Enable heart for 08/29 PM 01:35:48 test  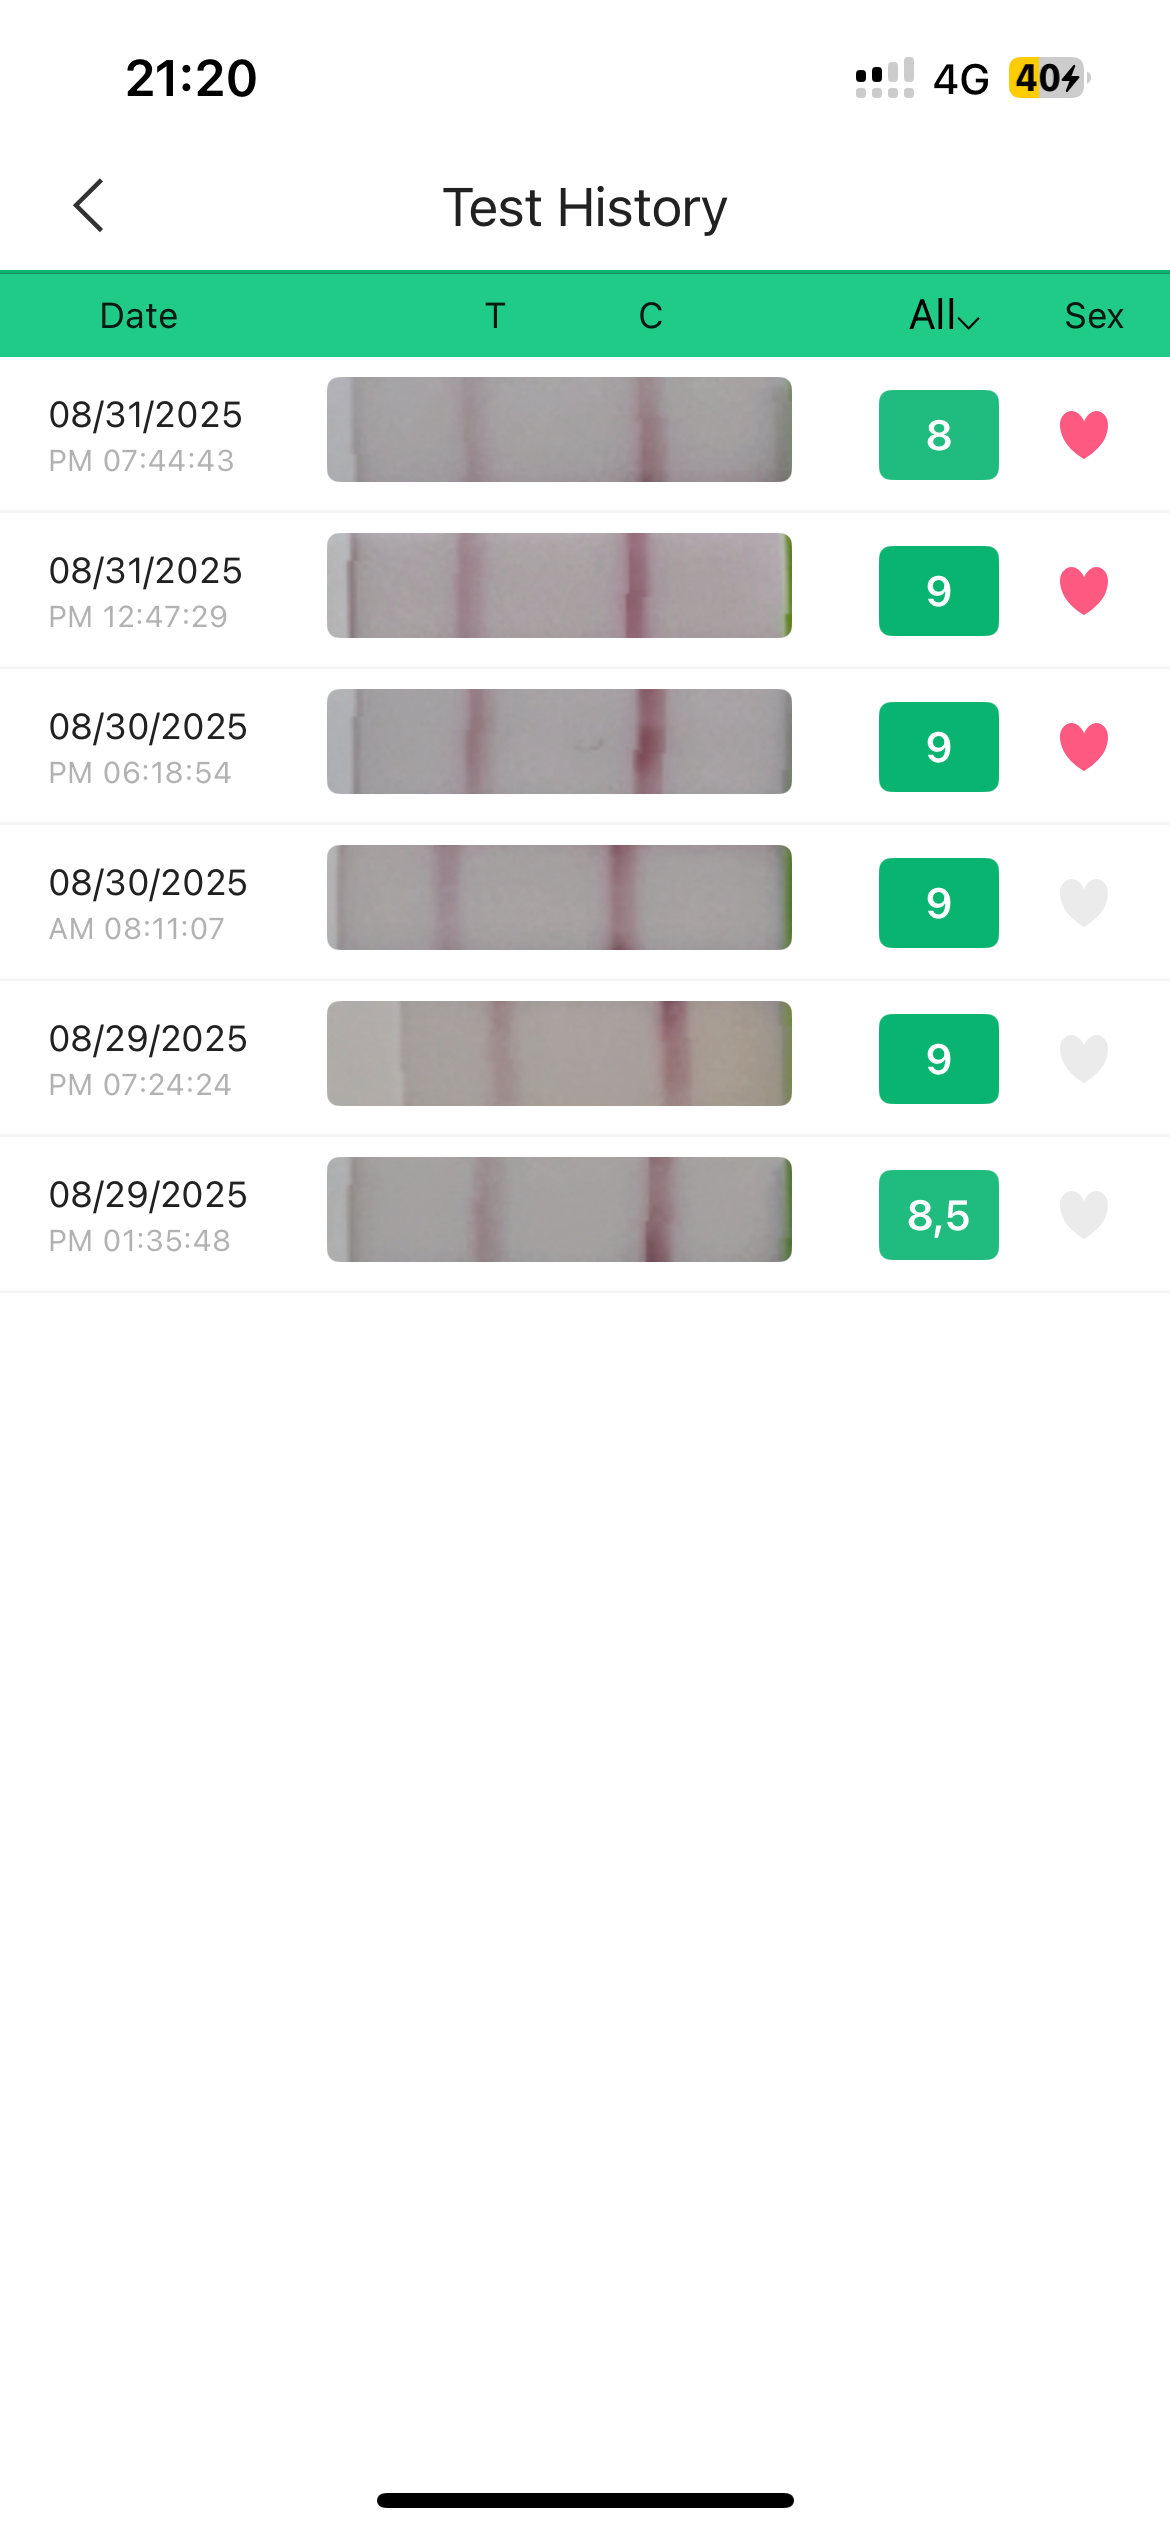tap(1083, 1215)
